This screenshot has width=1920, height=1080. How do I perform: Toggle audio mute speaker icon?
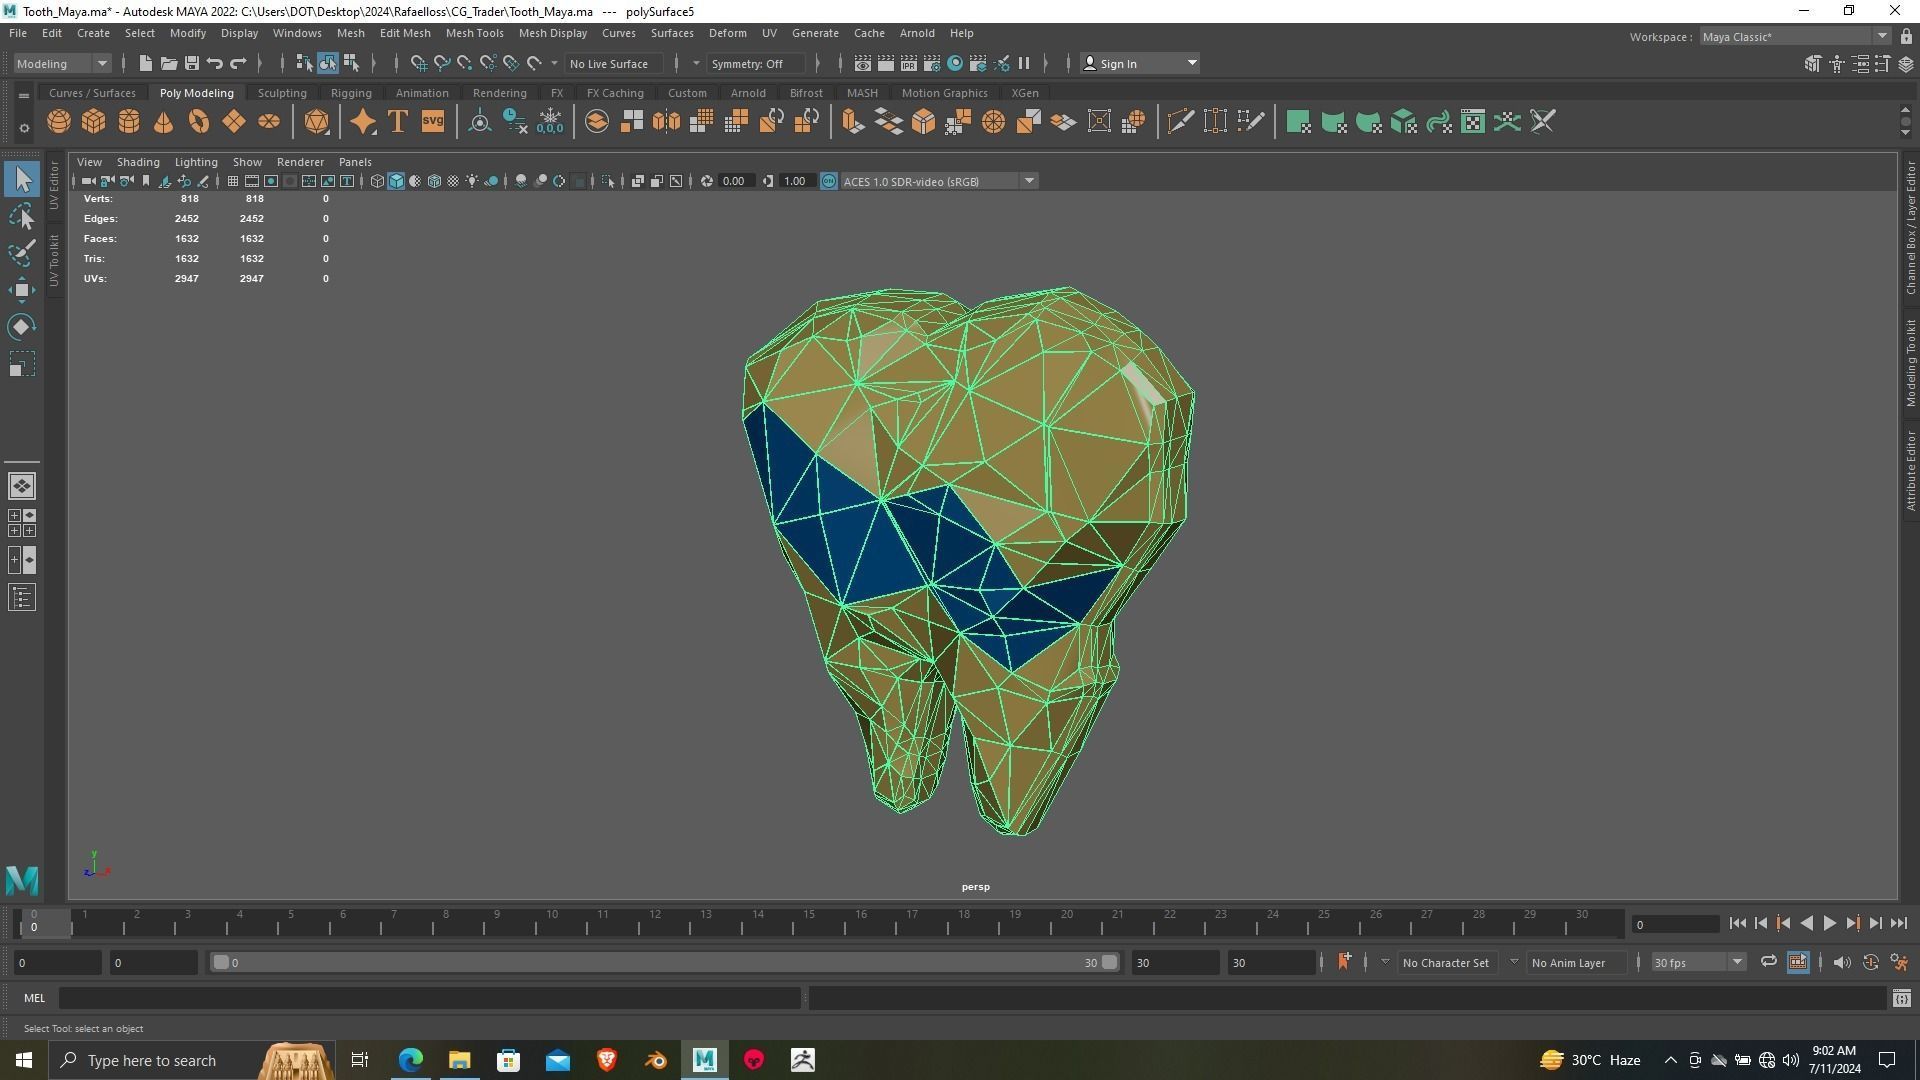[x=1842, y=962]
